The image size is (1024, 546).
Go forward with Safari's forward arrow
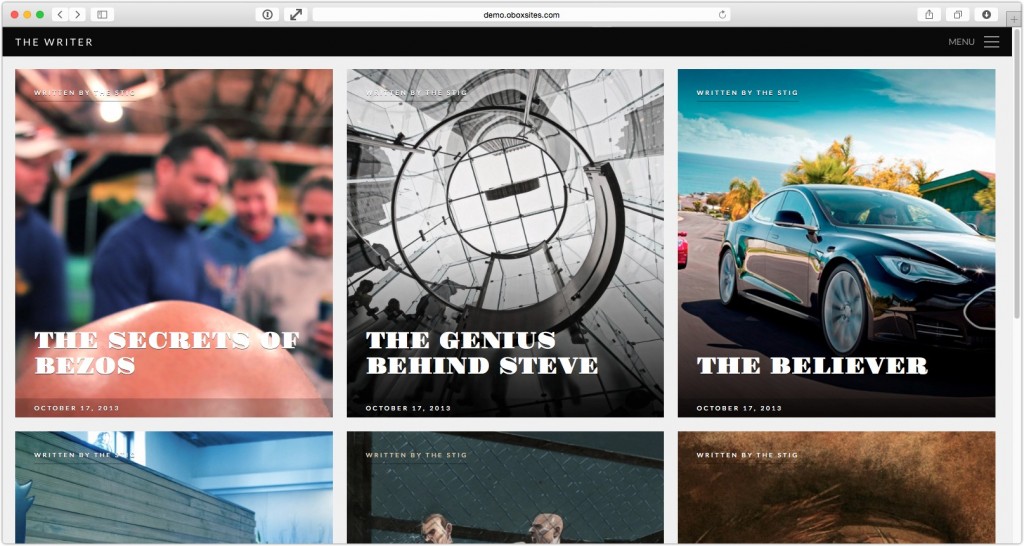(78, 14)
